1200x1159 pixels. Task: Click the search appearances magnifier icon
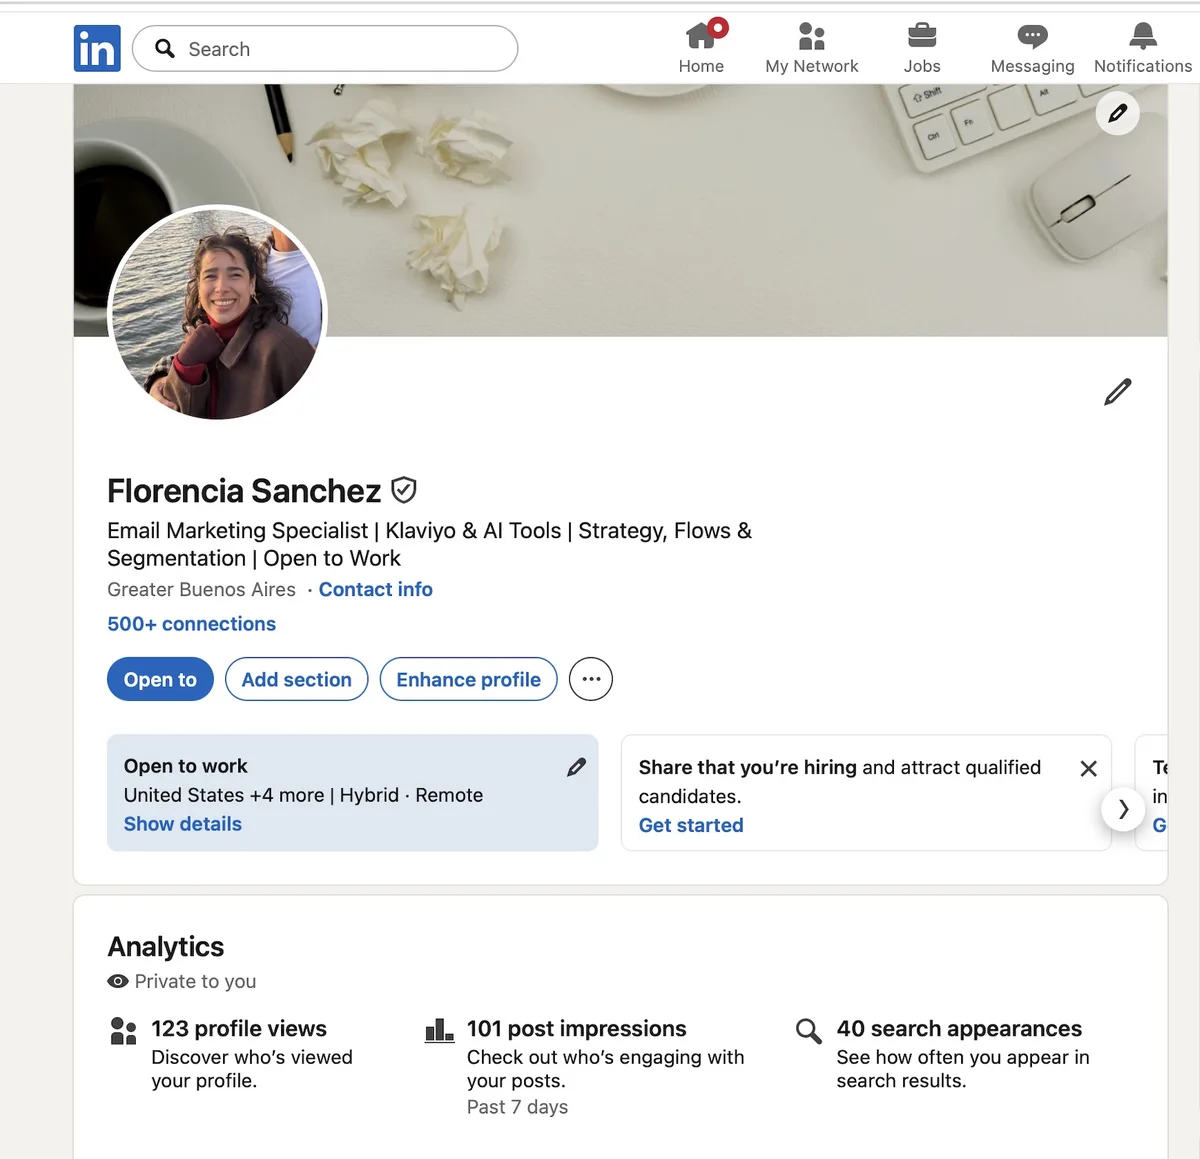808,1031
